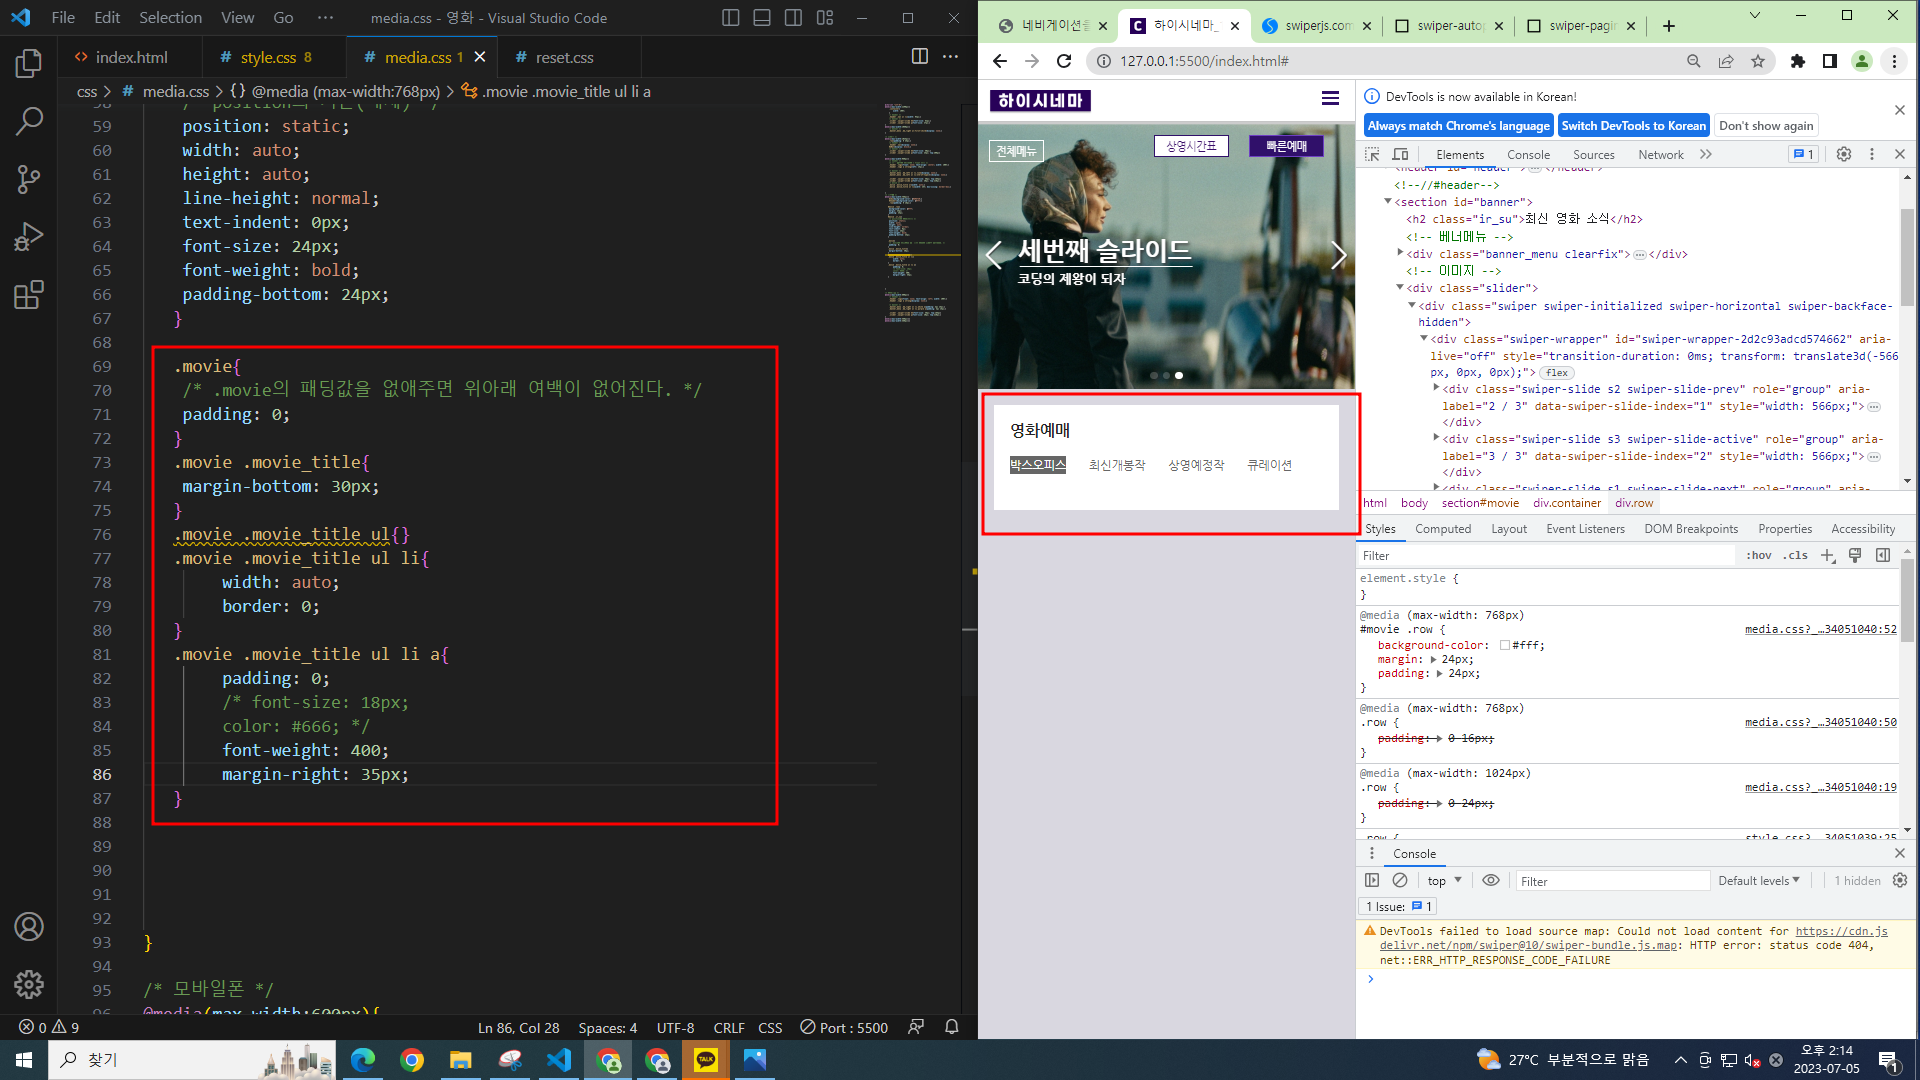Open the Computed tab in DevTools
Image resolution: width=1920 pixels, height=1080 pixels.
(x=1442, y=529)
